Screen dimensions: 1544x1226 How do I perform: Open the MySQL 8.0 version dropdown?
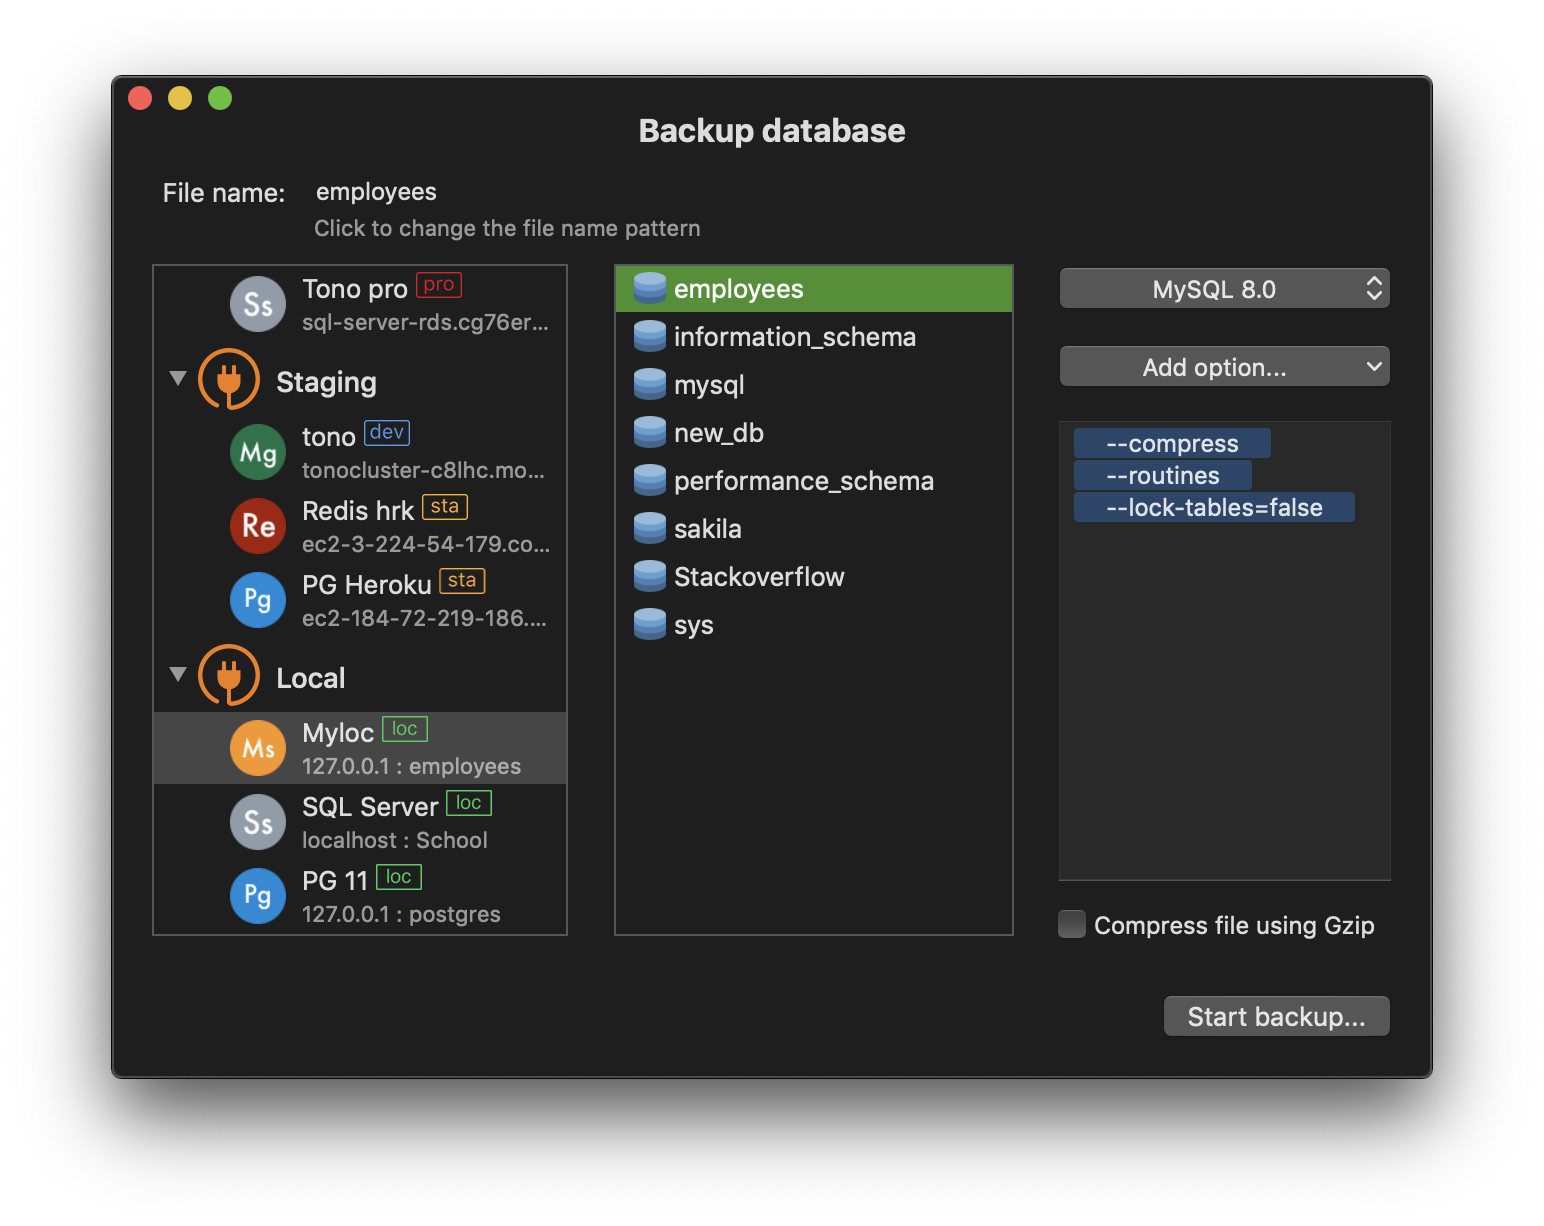click(1224, 289)
